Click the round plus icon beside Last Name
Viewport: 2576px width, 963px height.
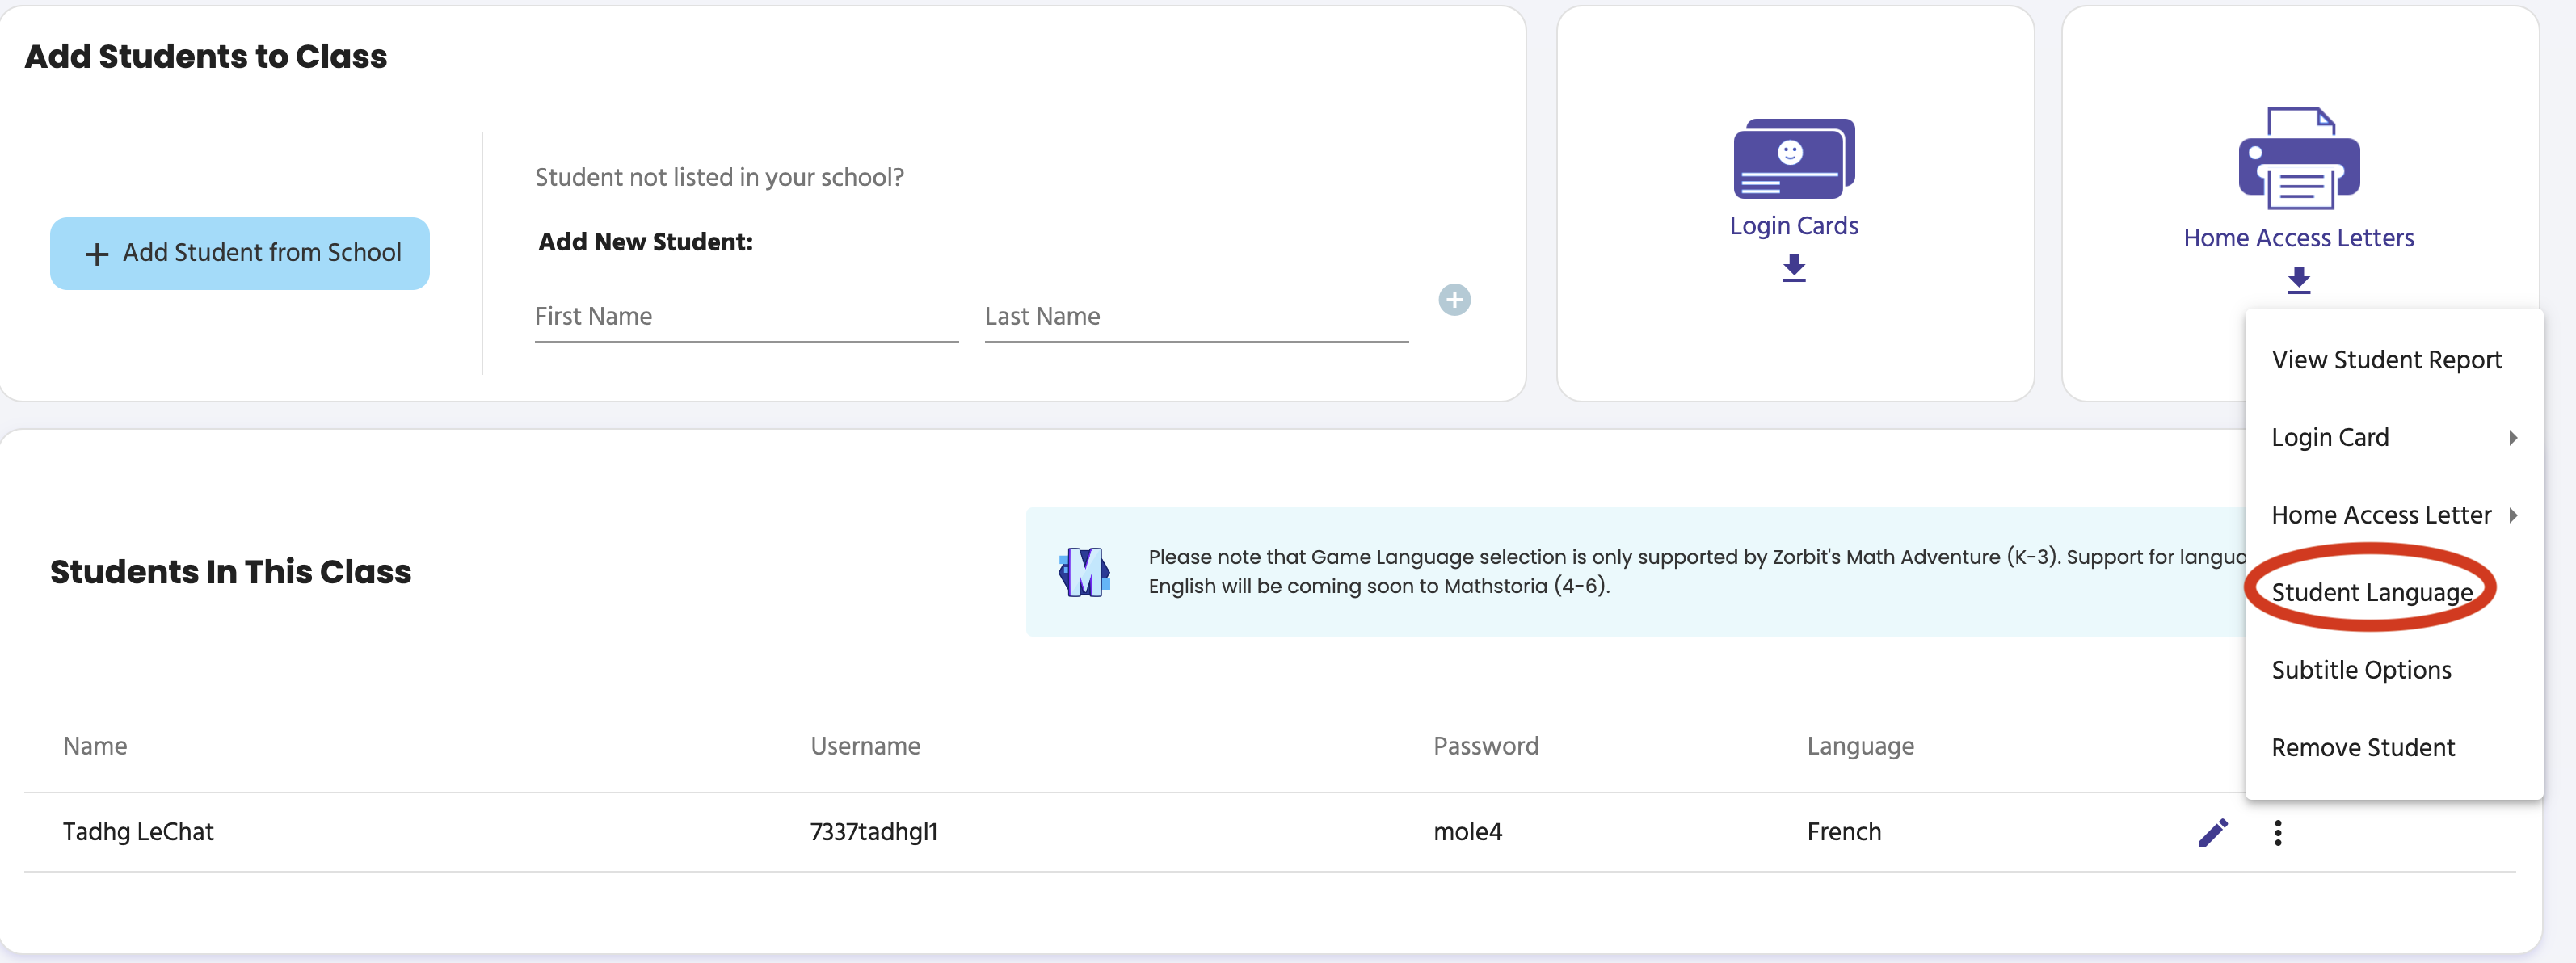(x=1454, y=299)
